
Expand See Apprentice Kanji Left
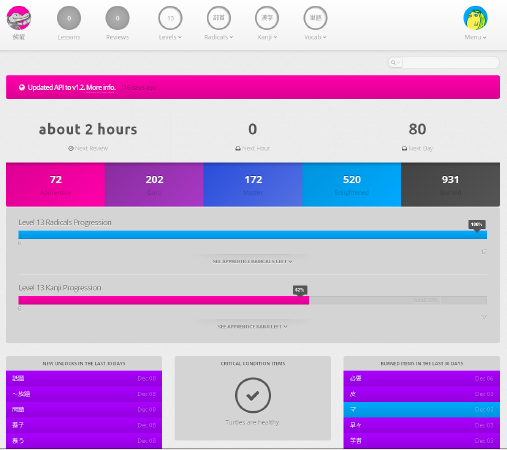point(253,327)
